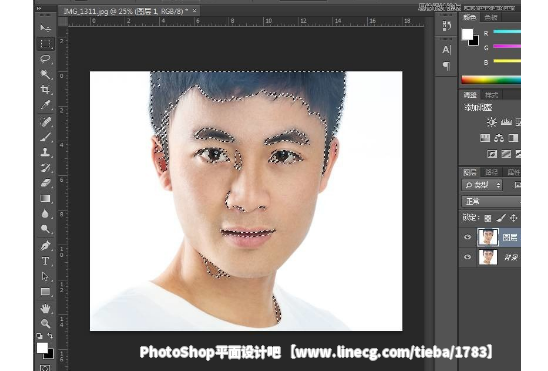
Task: Click the G magenta color slider
Action: pyautogui.click(x=507, y=46)
